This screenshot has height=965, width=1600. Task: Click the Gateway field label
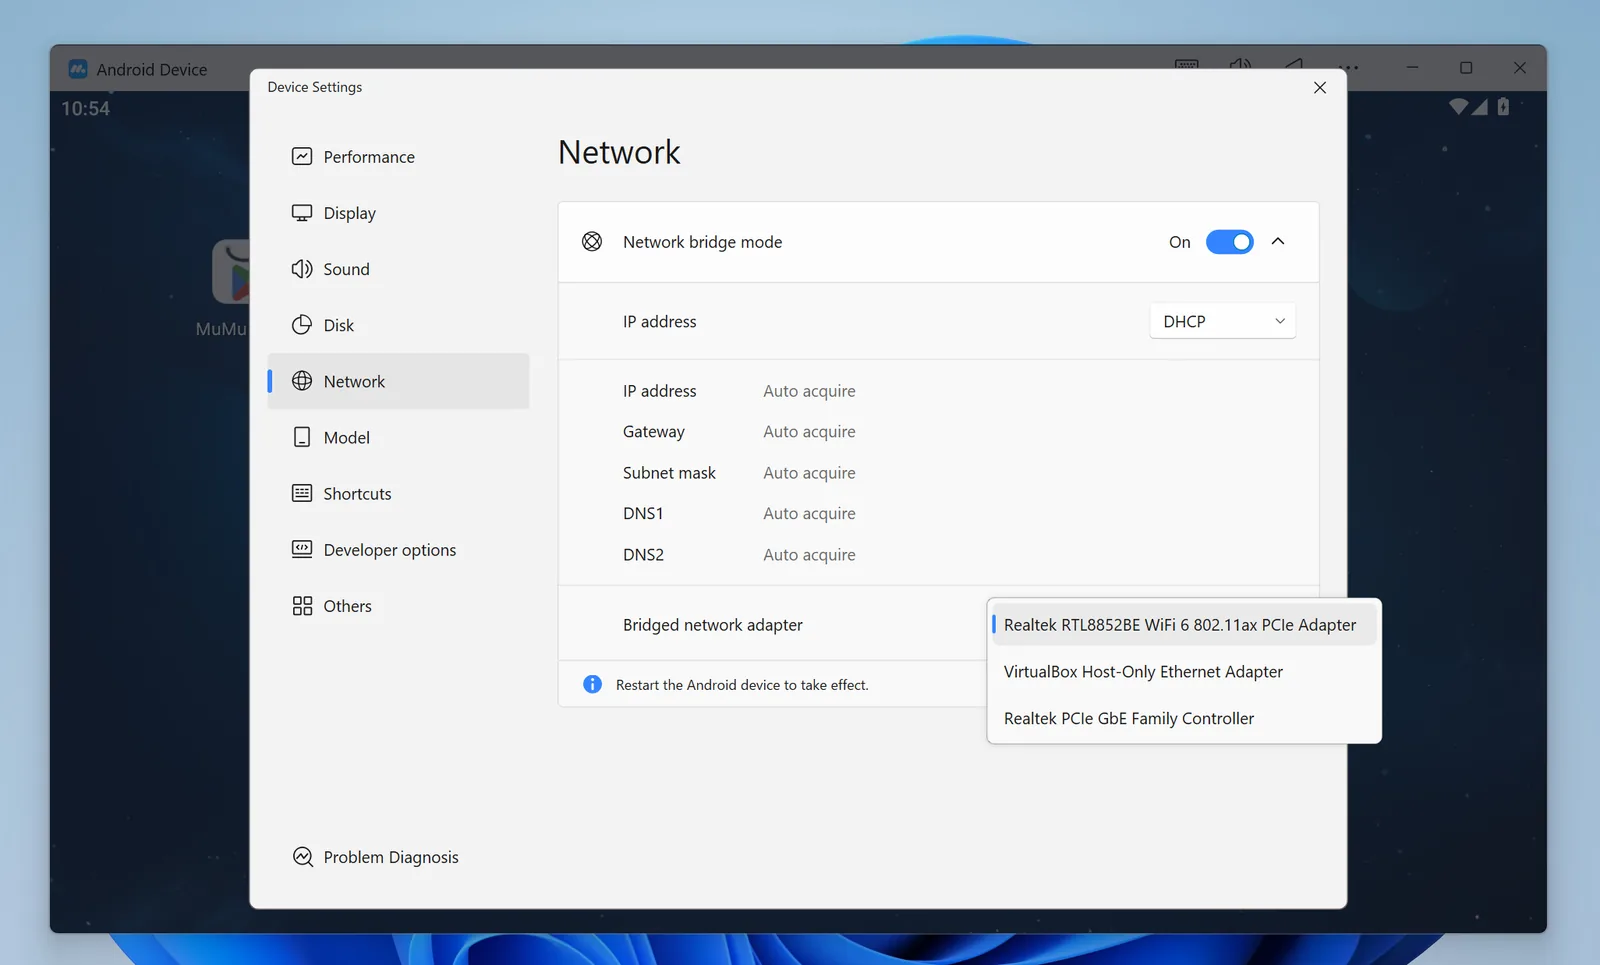(654, 432)
